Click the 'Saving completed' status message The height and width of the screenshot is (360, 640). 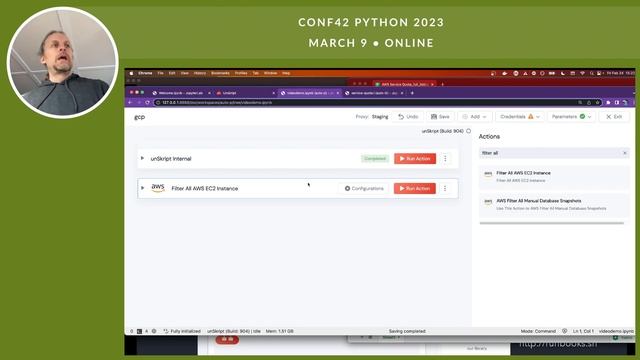click(407, 331)
